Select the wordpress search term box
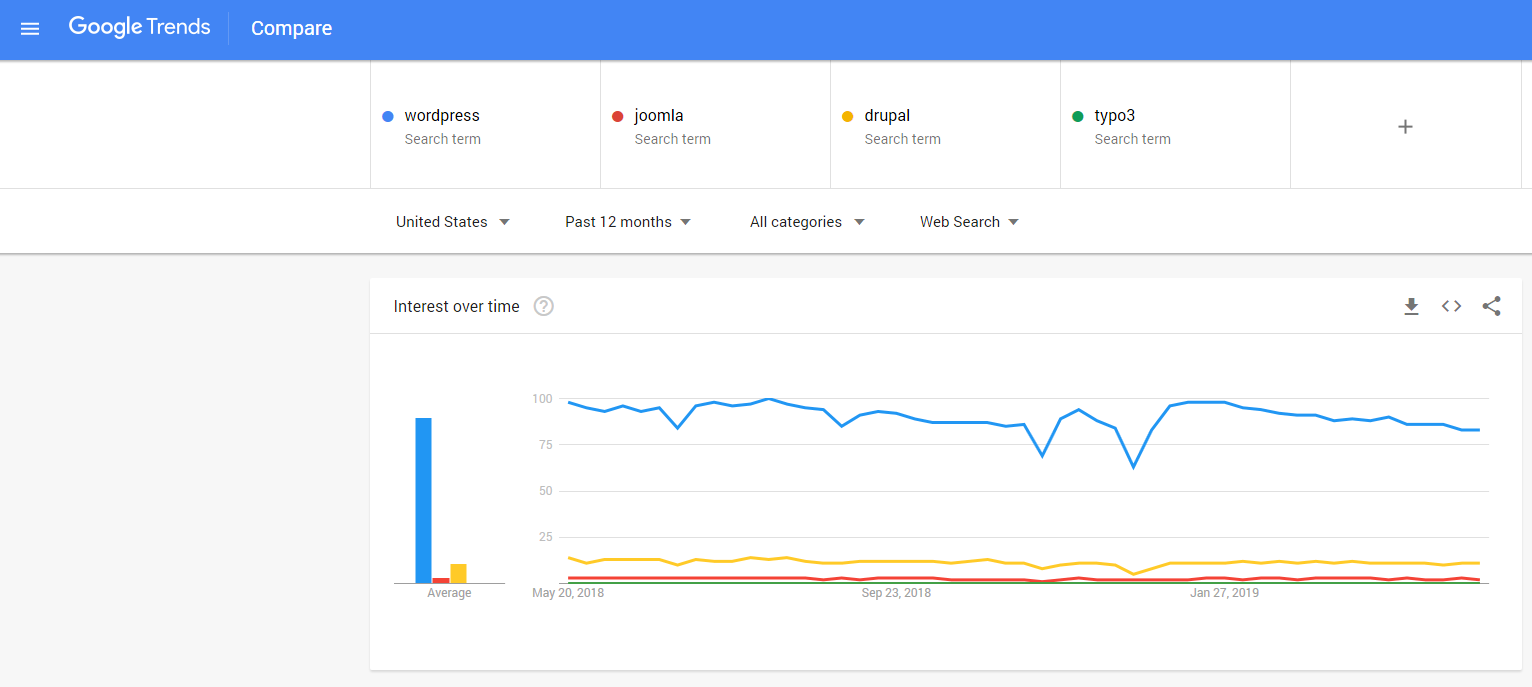The image size is (1532, 687). click(x=485, y=125)
